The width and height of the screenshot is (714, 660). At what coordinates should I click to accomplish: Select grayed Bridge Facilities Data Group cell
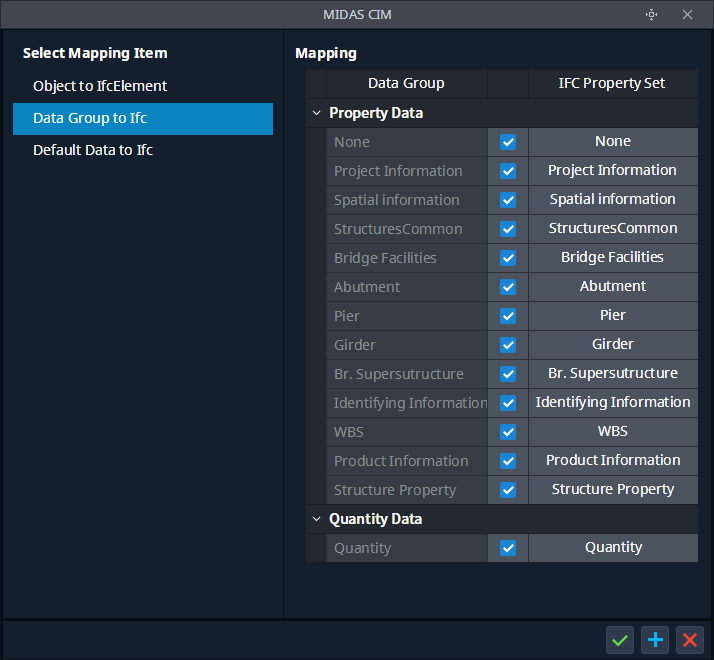pos(407,258)
